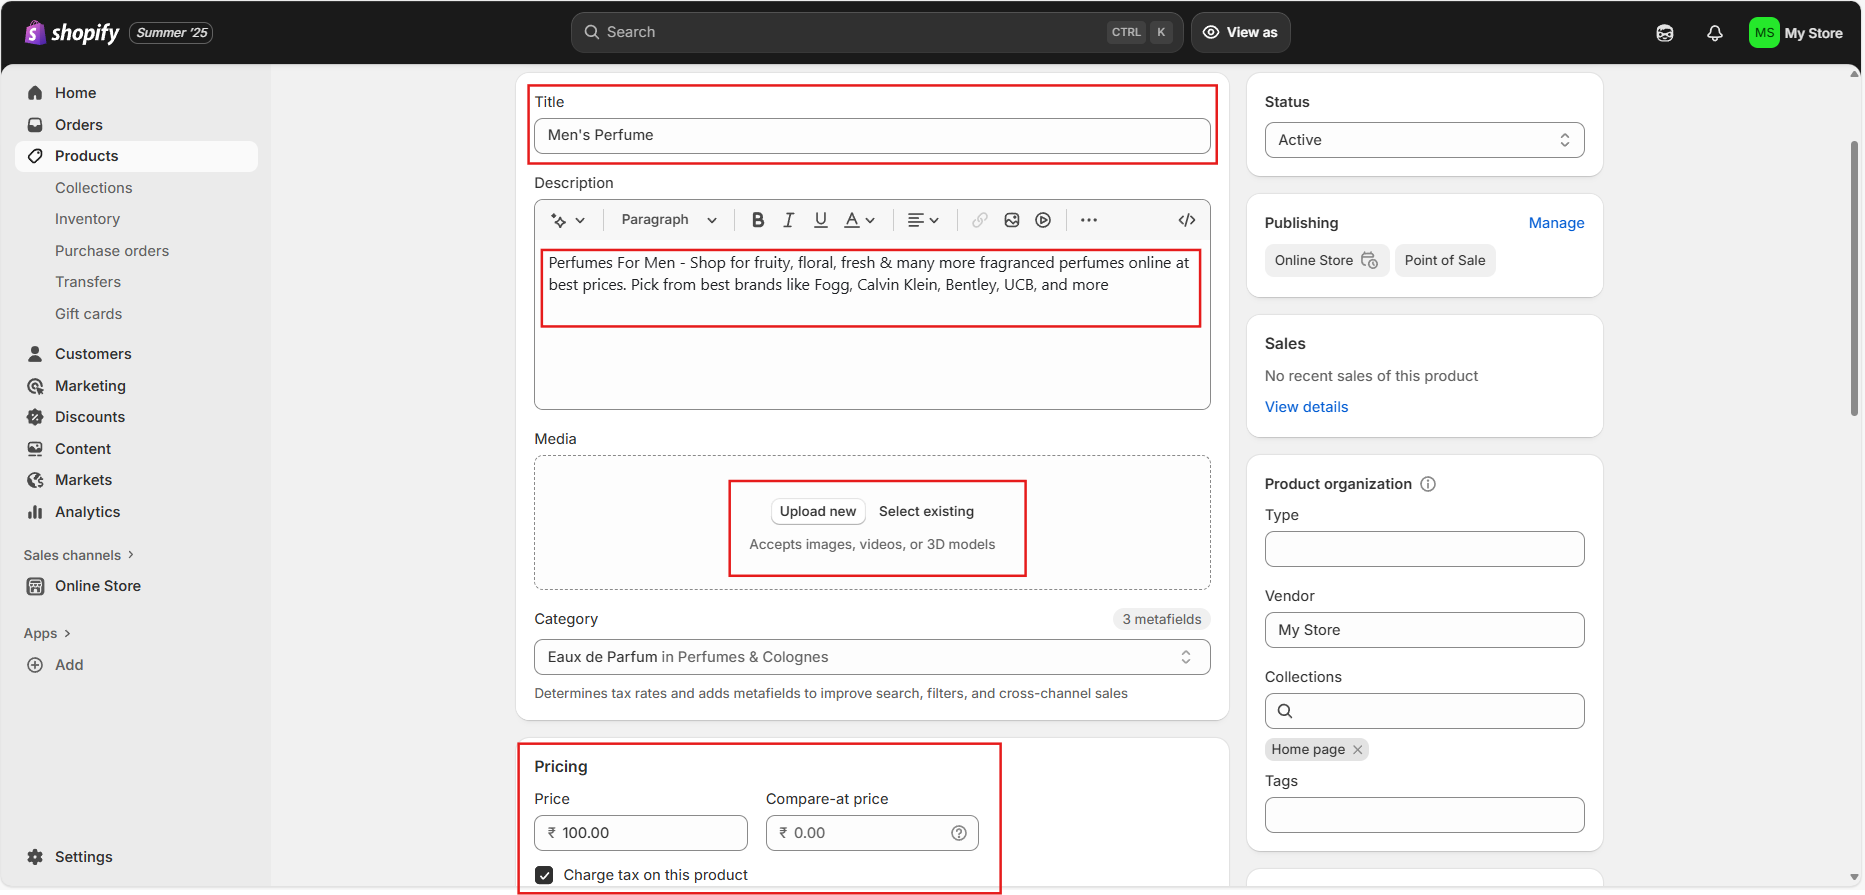This screenshot has height=895, width=1865.
Task: Click the Markets globe icon
Action: (35, 480)
